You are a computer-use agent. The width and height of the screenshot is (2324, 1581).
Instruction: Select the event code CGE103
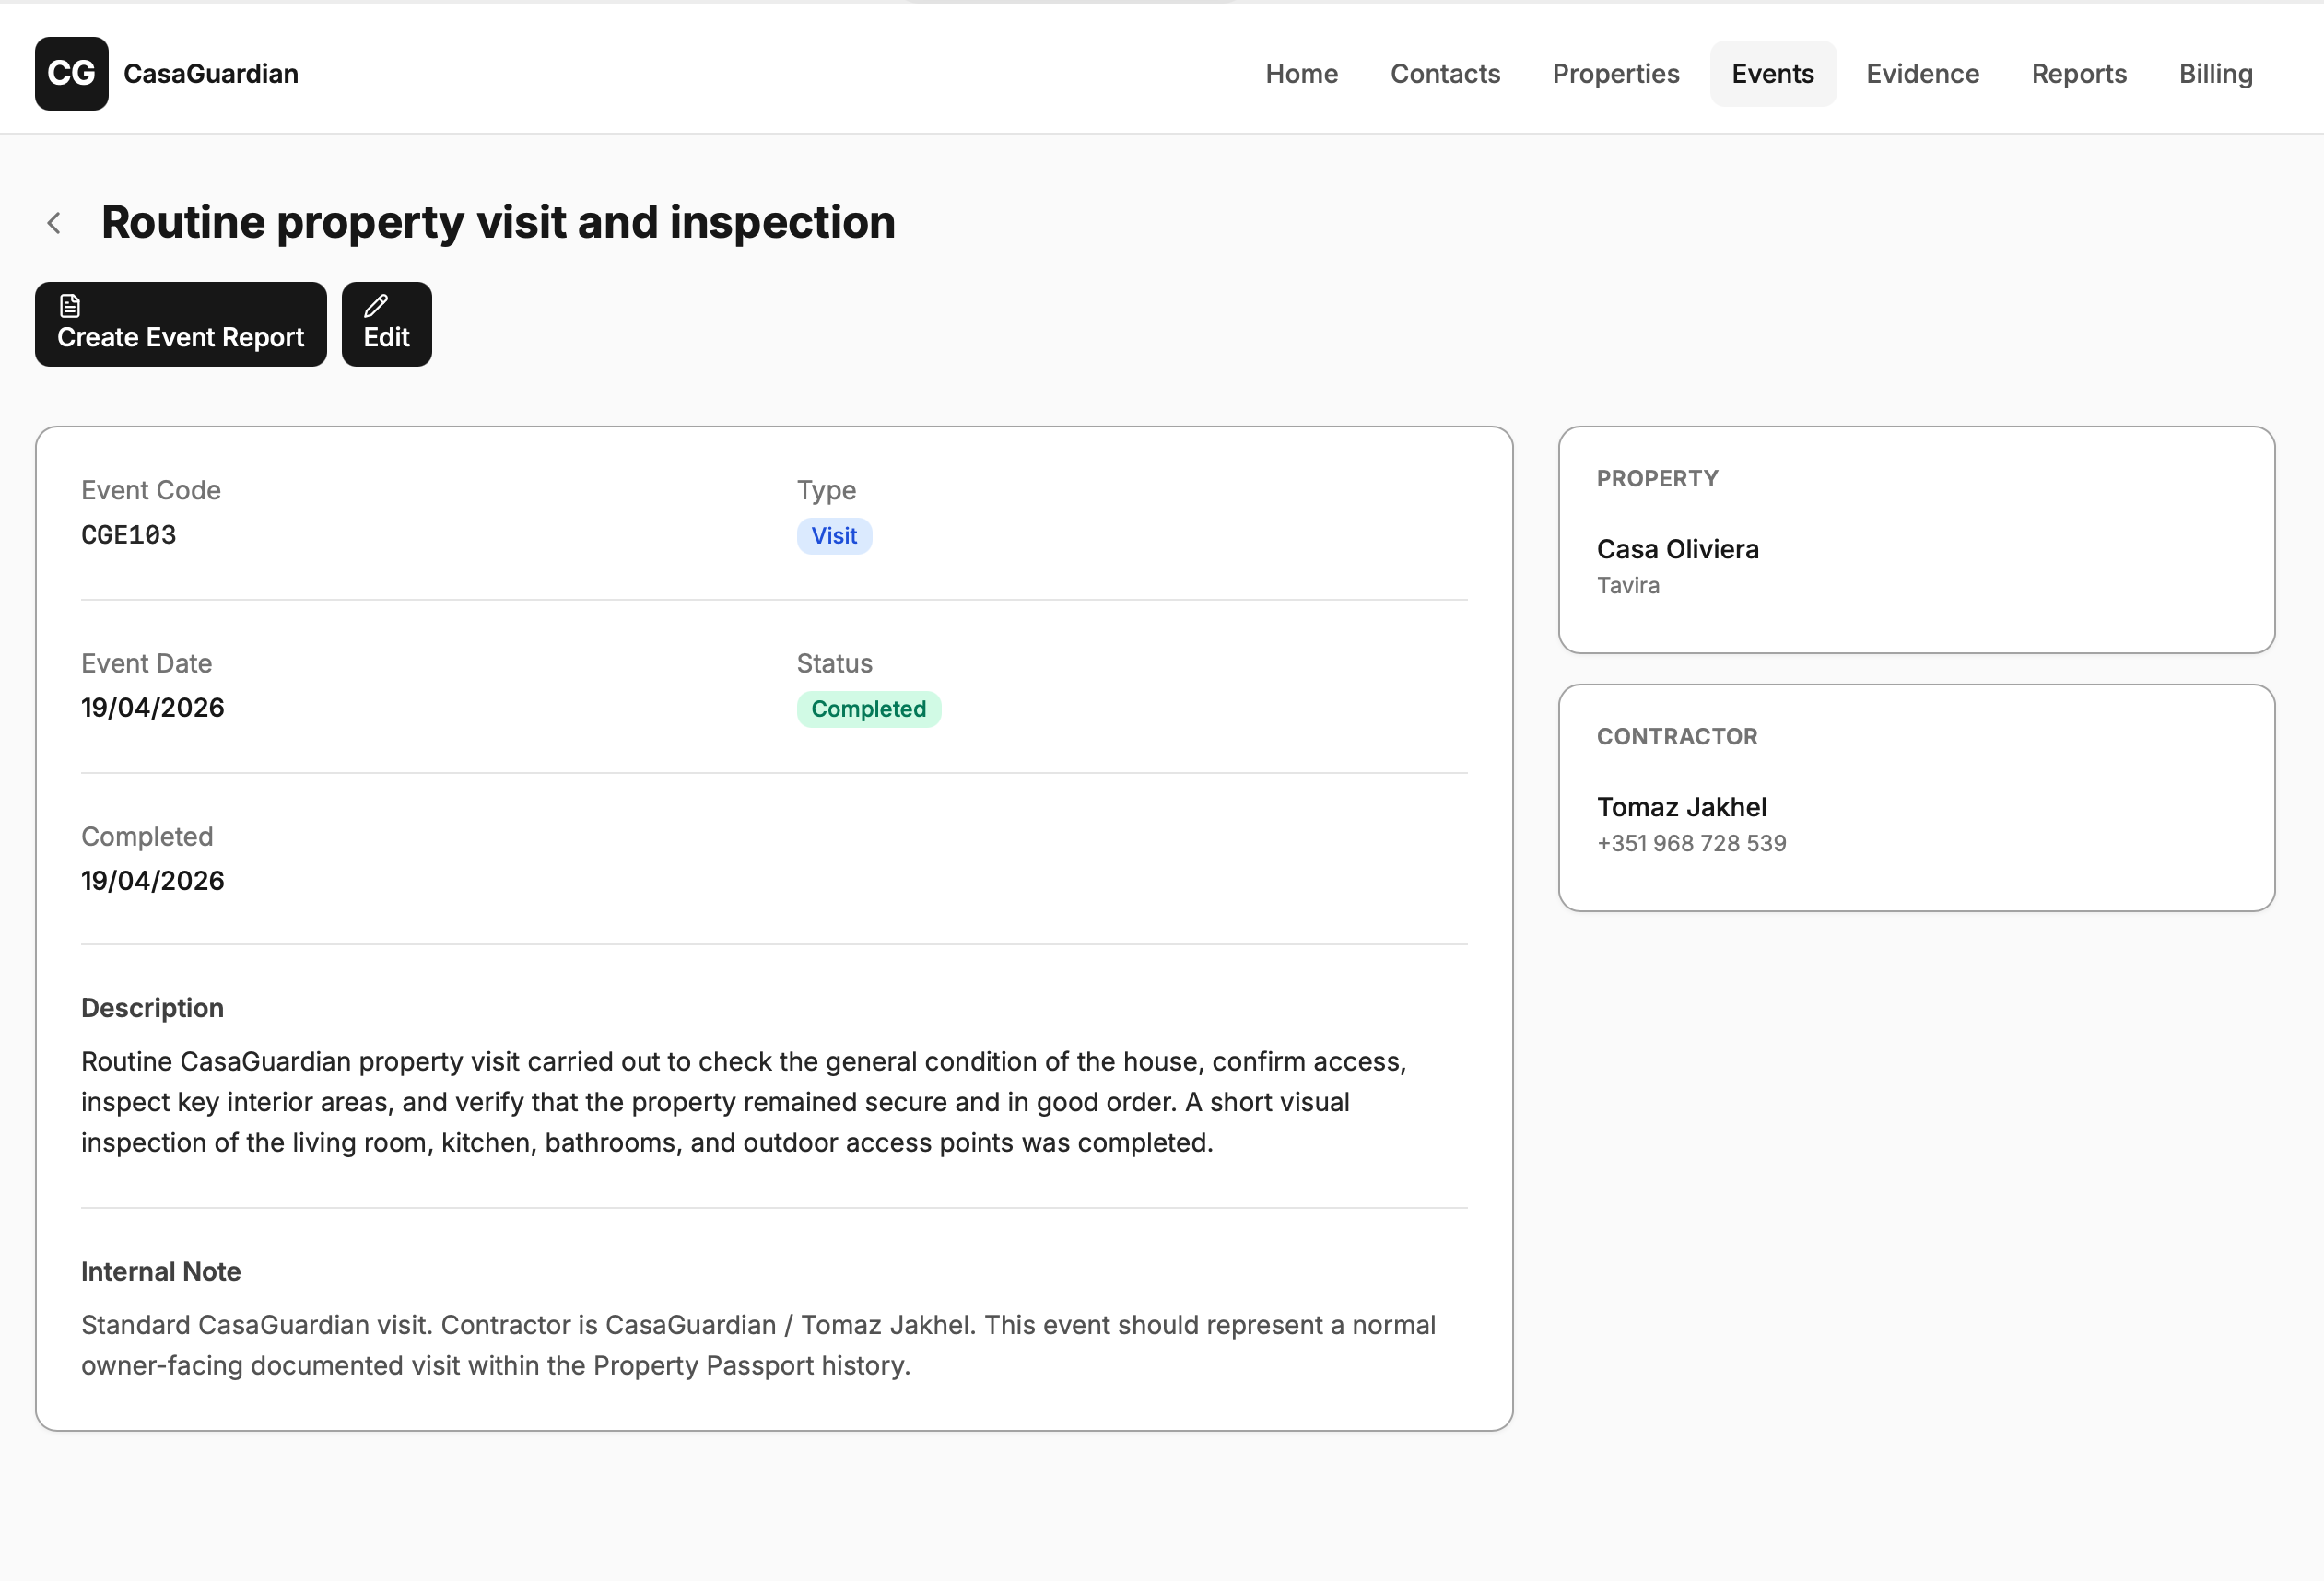pos(129,535)
